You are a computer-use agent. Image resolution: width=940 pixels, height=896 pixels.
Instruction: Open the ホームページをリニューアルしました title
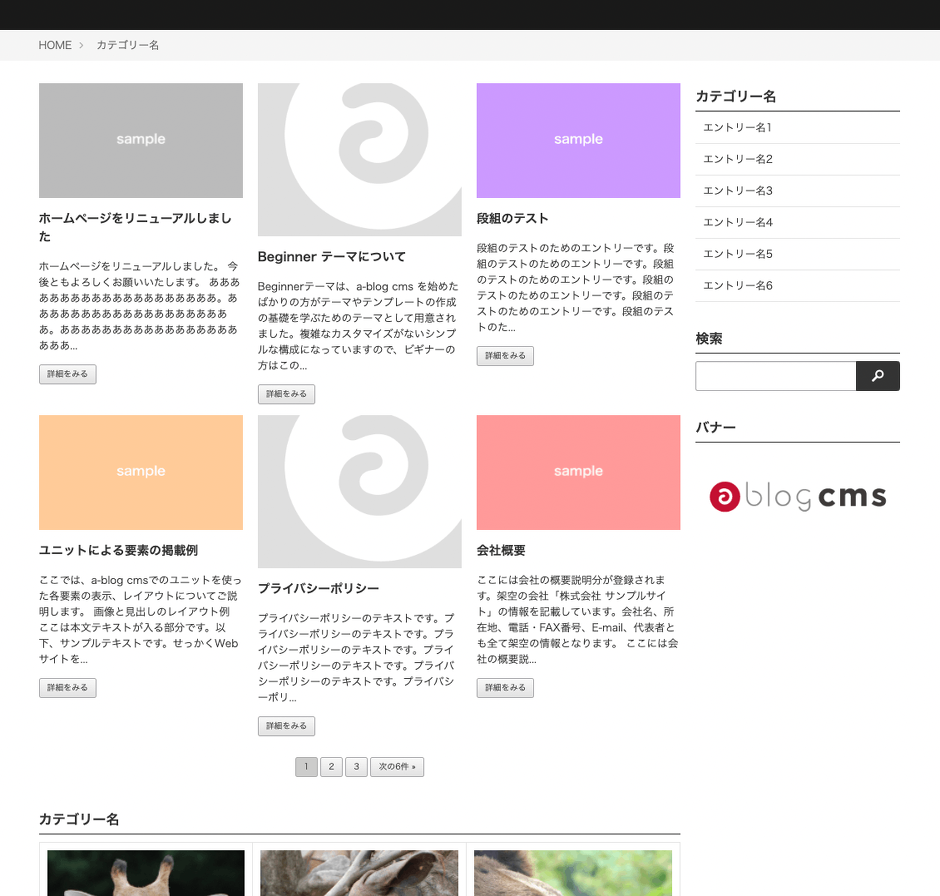(135, 227)
